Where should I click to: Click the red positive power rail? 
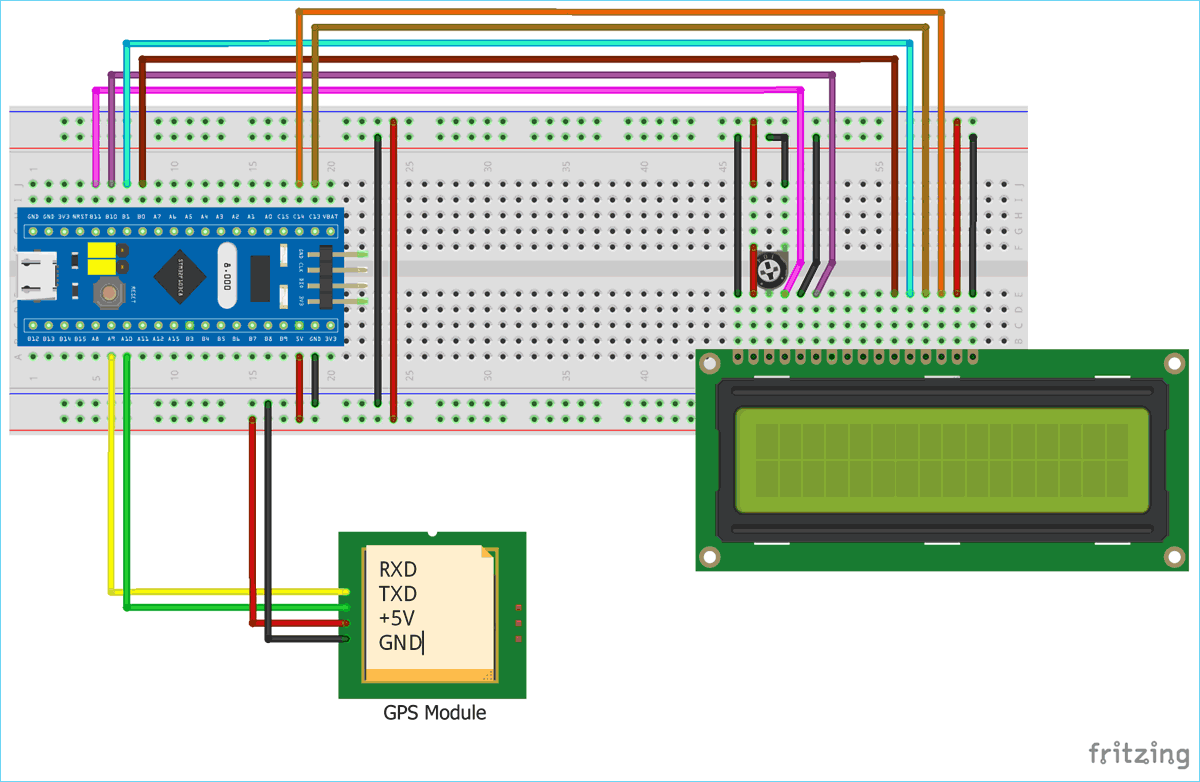[x=600, y=146]
